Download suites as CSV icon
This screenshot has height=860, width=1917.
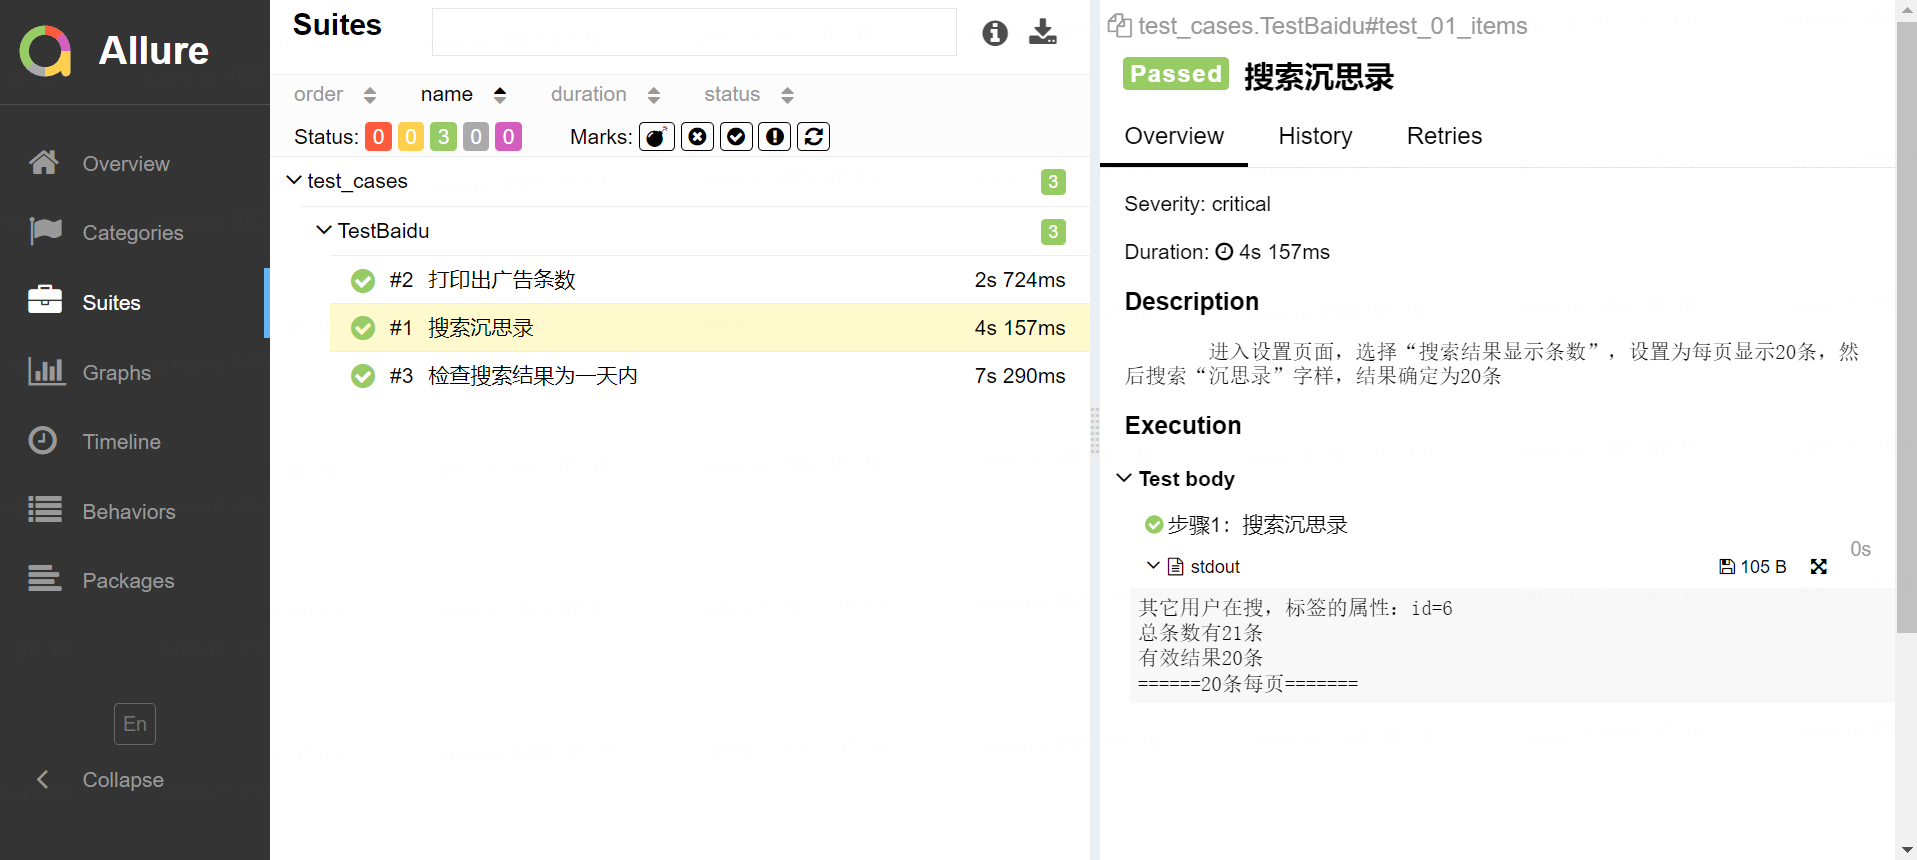(x=1043, y=32)
